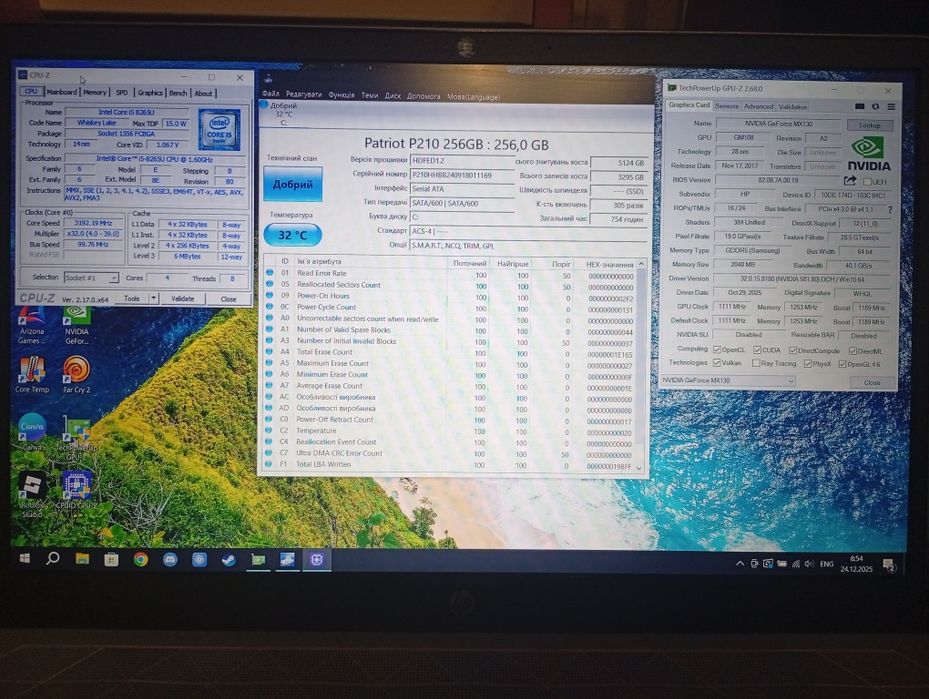Toggle the OpenCL checkbox

(x=717, y=350)
